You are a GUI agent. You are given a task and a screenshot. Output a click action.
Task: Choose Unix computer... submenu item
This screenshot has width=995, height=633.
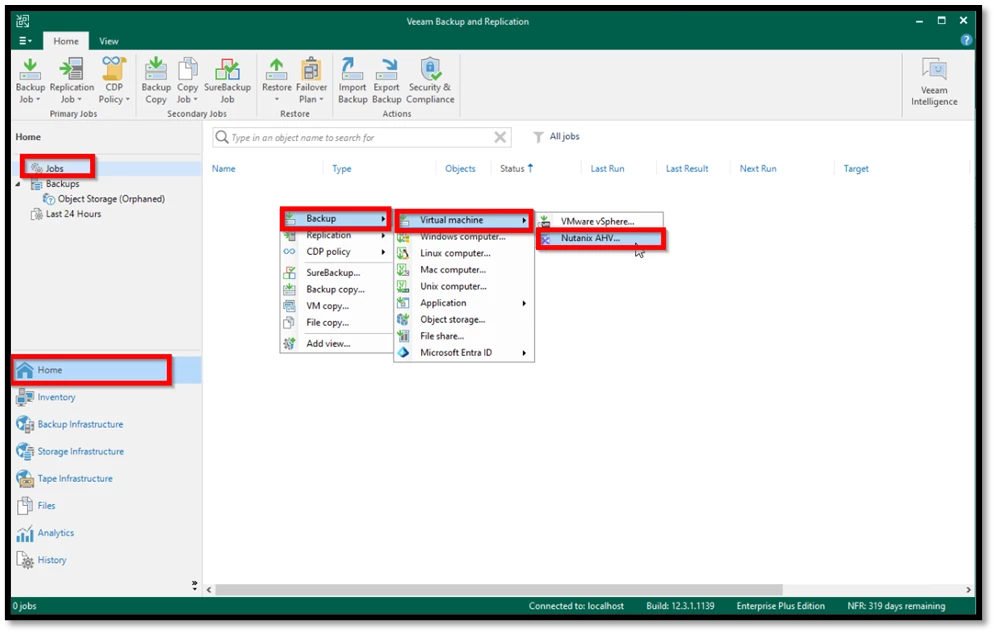coord(464,286)
